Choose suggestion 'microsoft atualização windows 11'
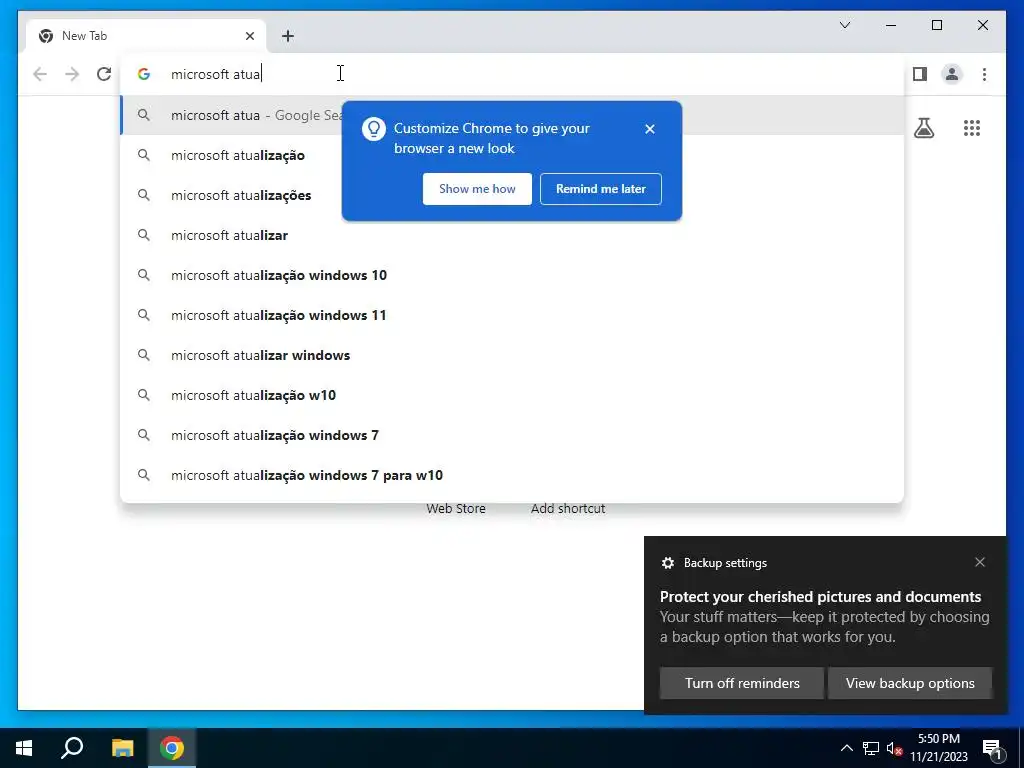The height and width of the screenshot is (768, 1024). [513, 315]
